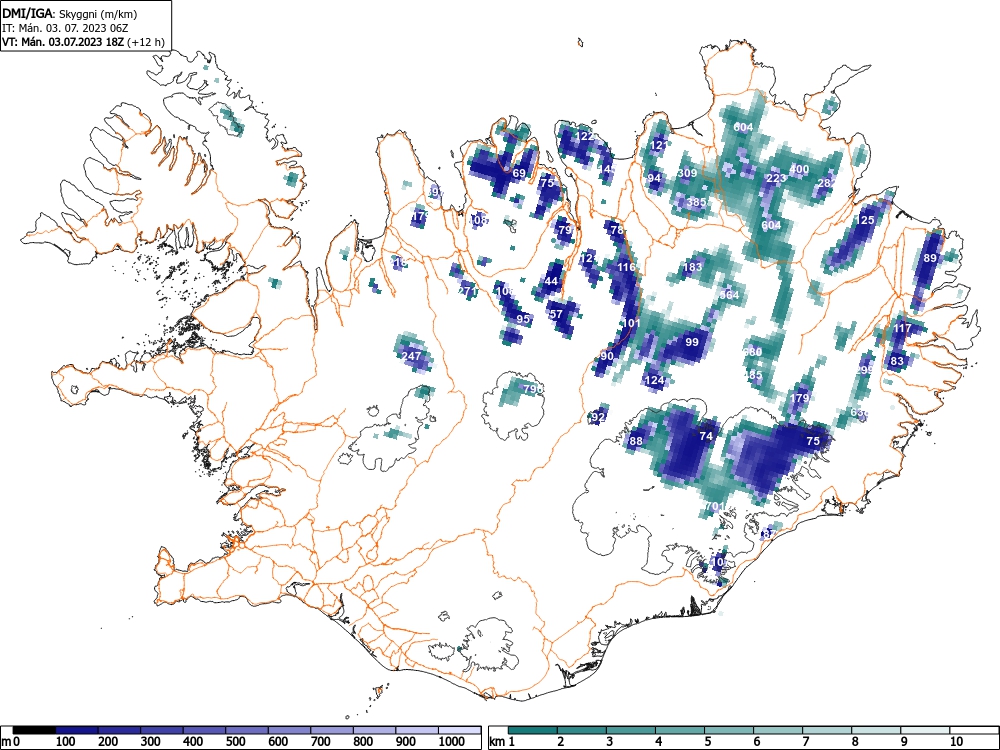
Task: Click the 364 visibility value on map
Action: [x=729, y=295]
